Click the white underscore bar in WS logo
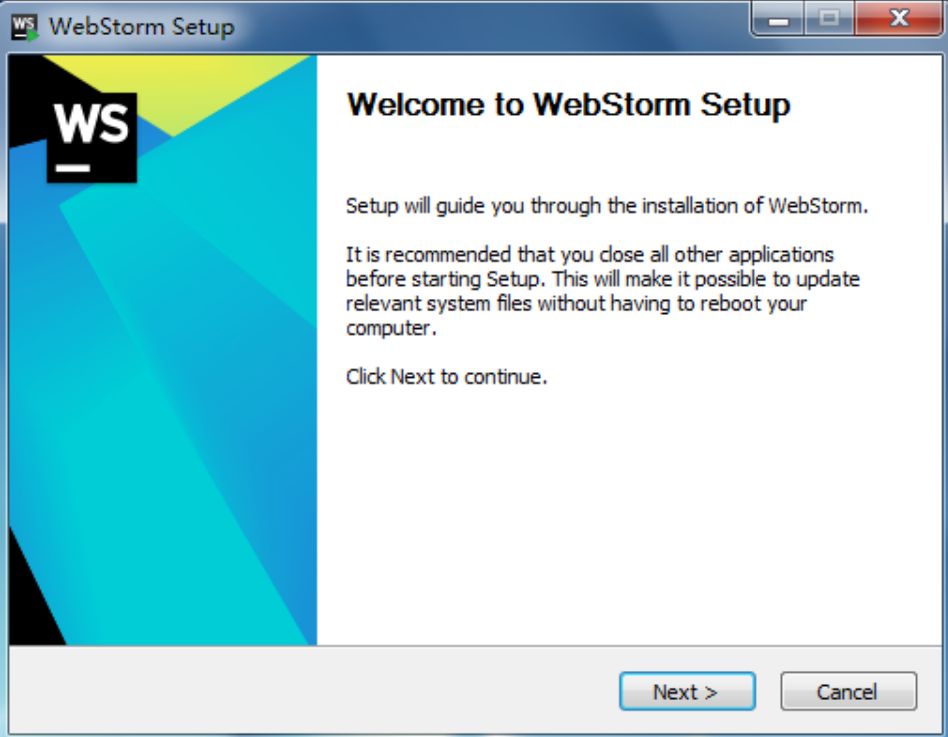The width and height of the screenshot is (948, 737). [x=73, y=168]
